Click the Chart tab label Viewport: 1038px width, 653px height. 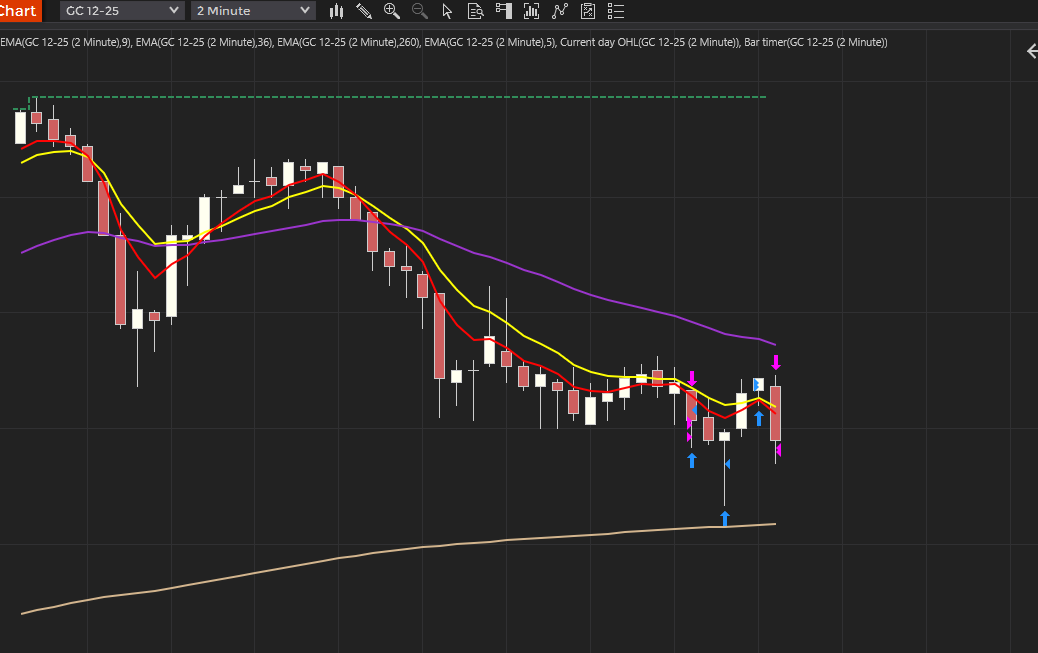coord(19,11)
